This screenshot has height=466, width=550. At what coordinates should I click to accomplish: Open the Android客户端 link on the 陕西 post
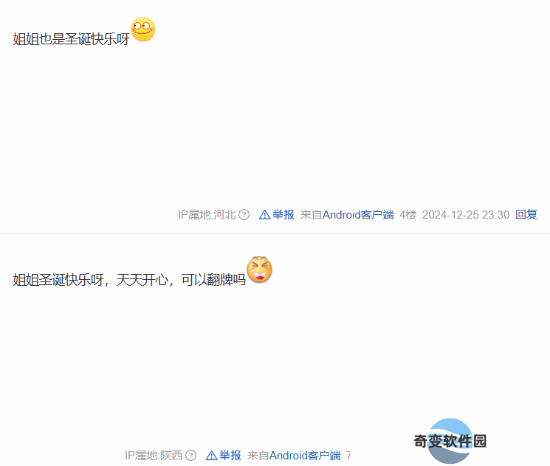tap(305, 455)
